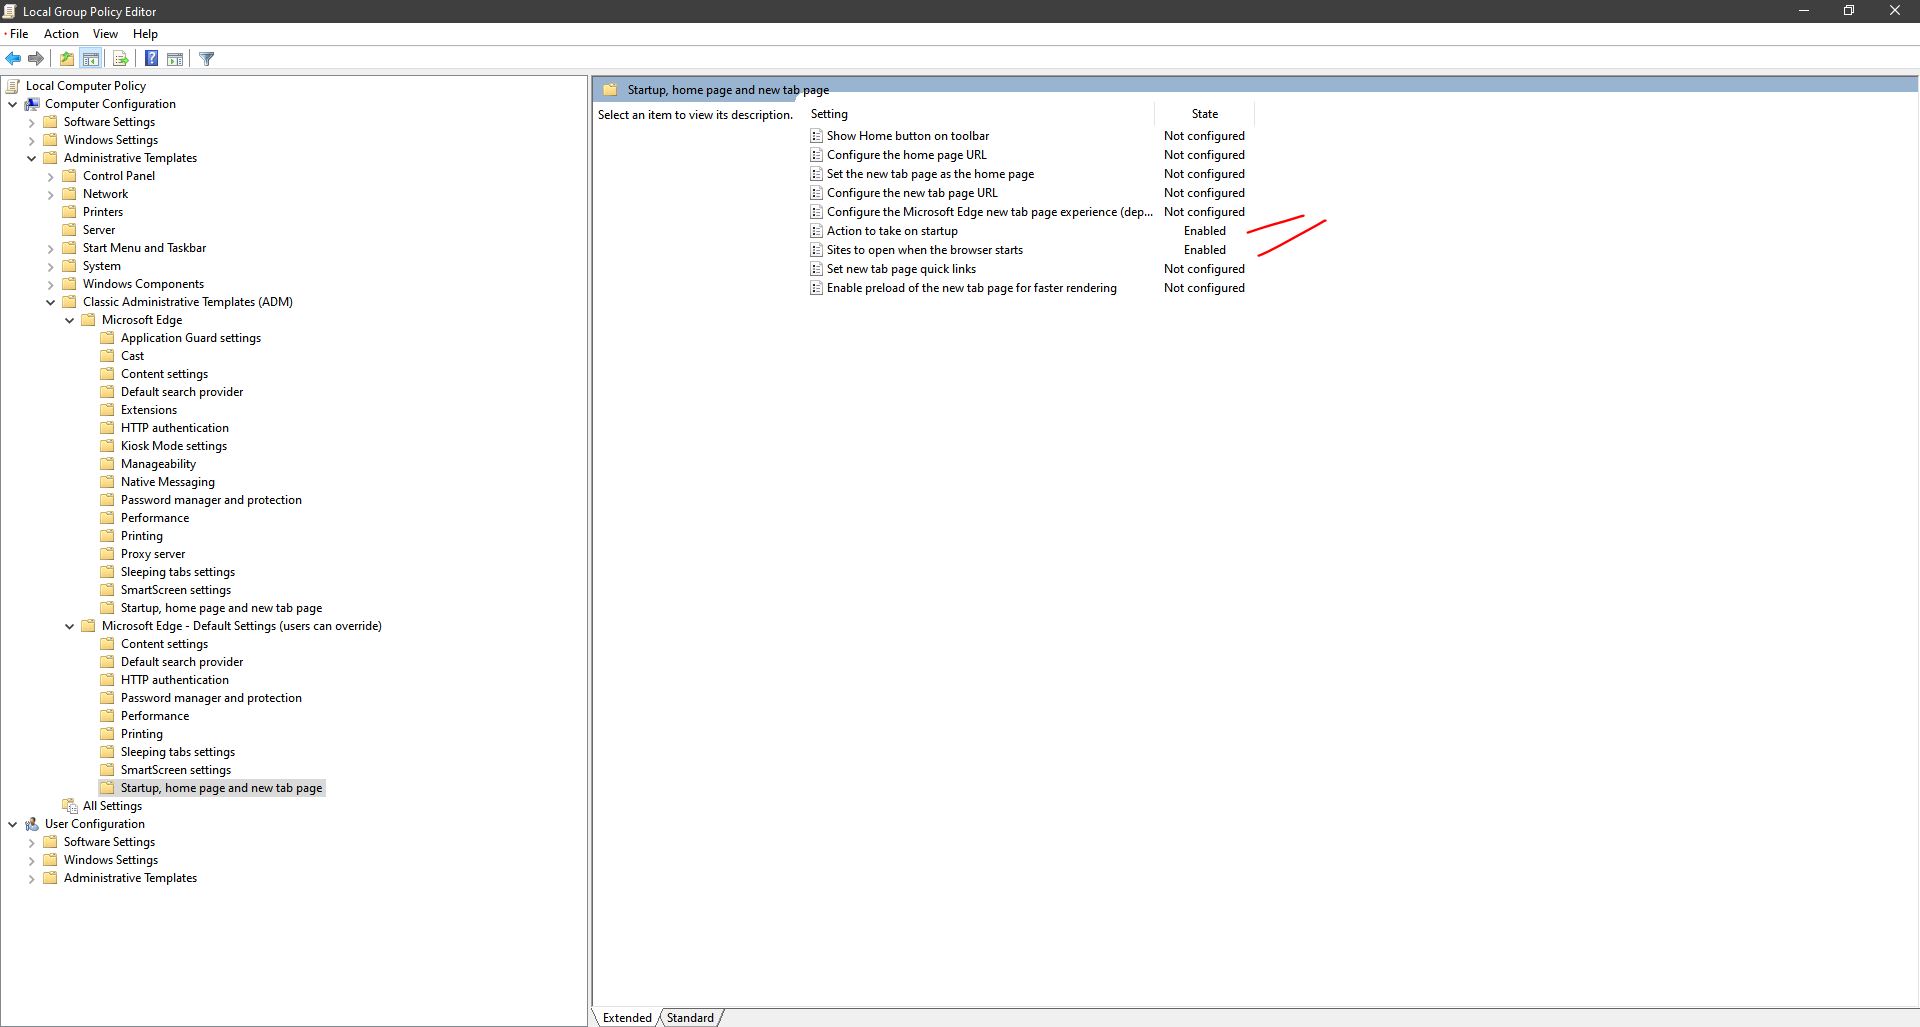
Task: Expand the Network node
Action: coord(50,194)
